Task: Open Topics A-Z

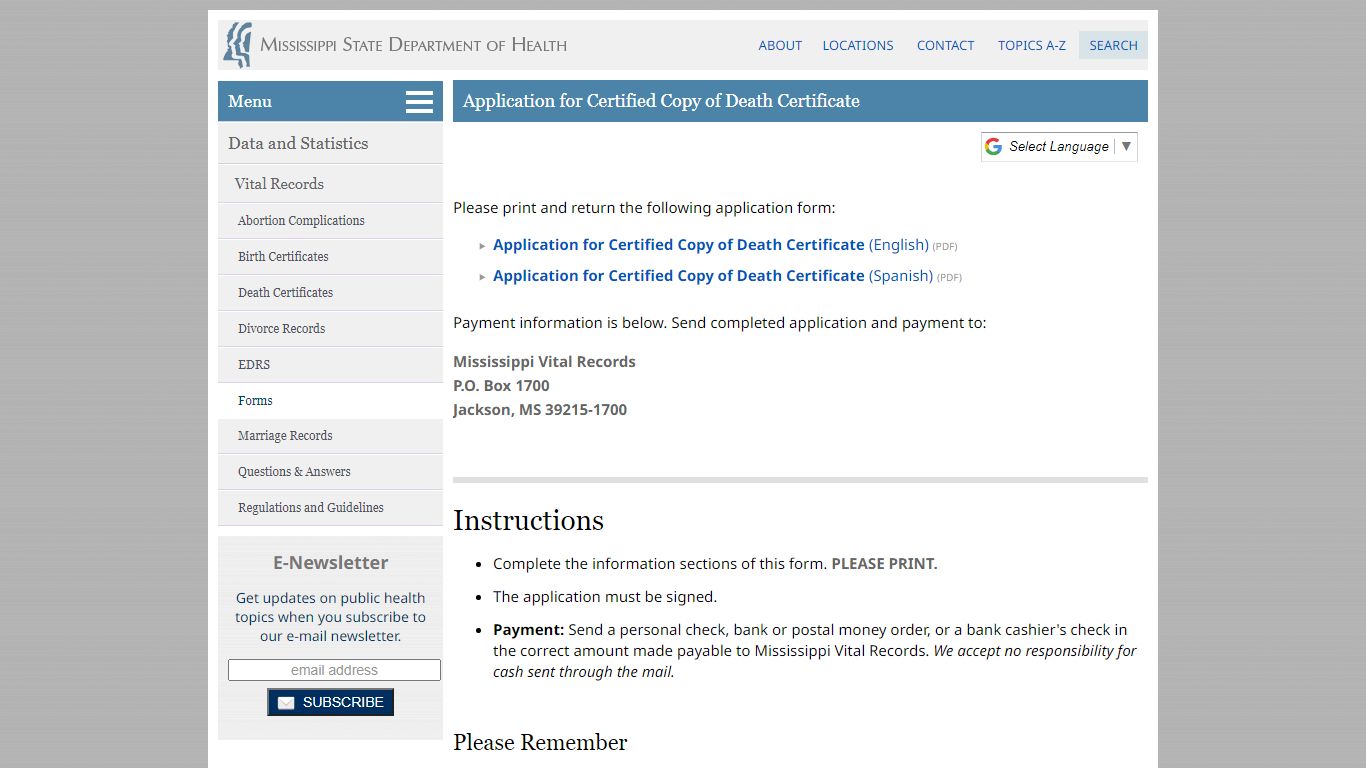Action: click(x=1032, y=45)
